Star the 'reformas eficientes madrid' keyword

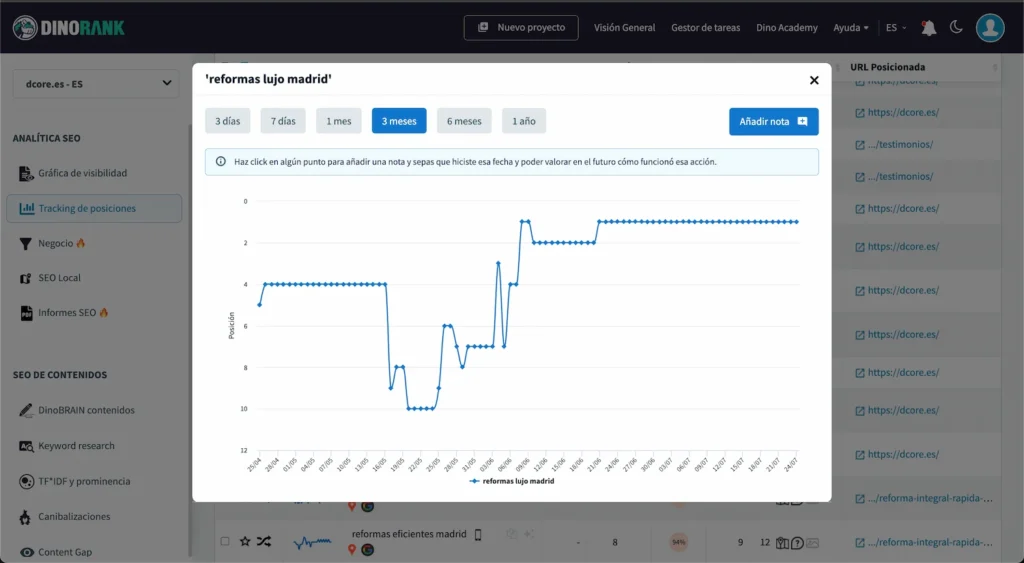coord(244,541)
